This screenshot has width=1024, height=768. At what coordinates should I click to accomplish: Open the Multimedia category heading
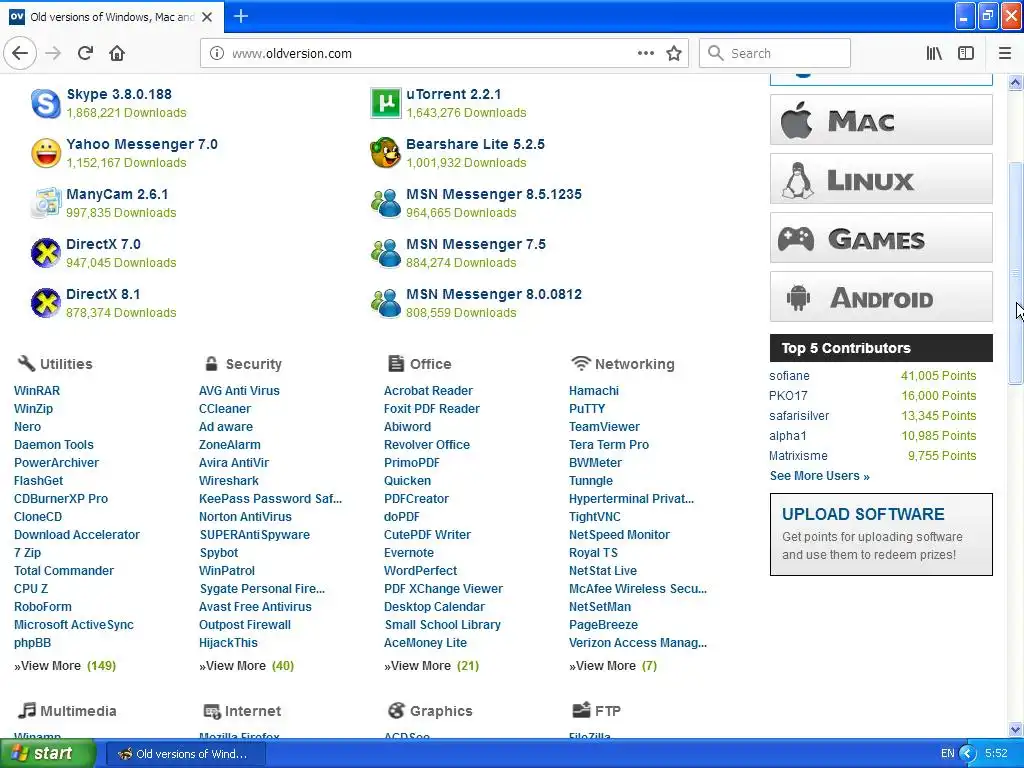[67, 711]
